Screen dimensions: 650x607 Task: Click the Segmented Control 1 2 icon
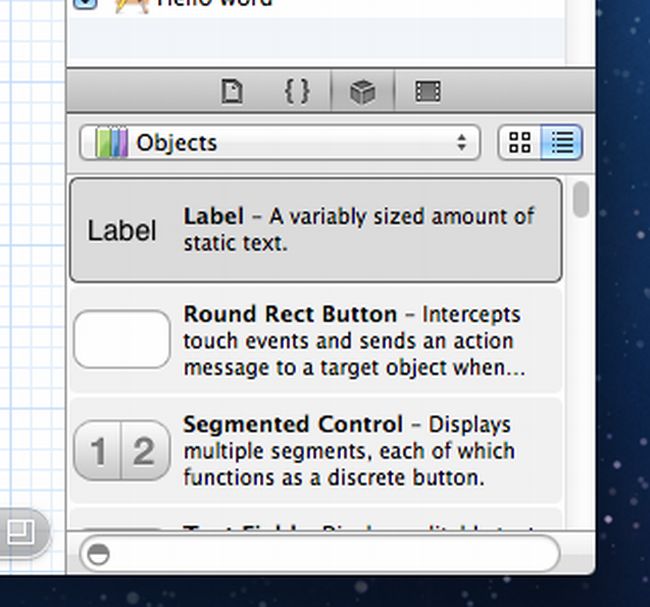tap(122, 451)
